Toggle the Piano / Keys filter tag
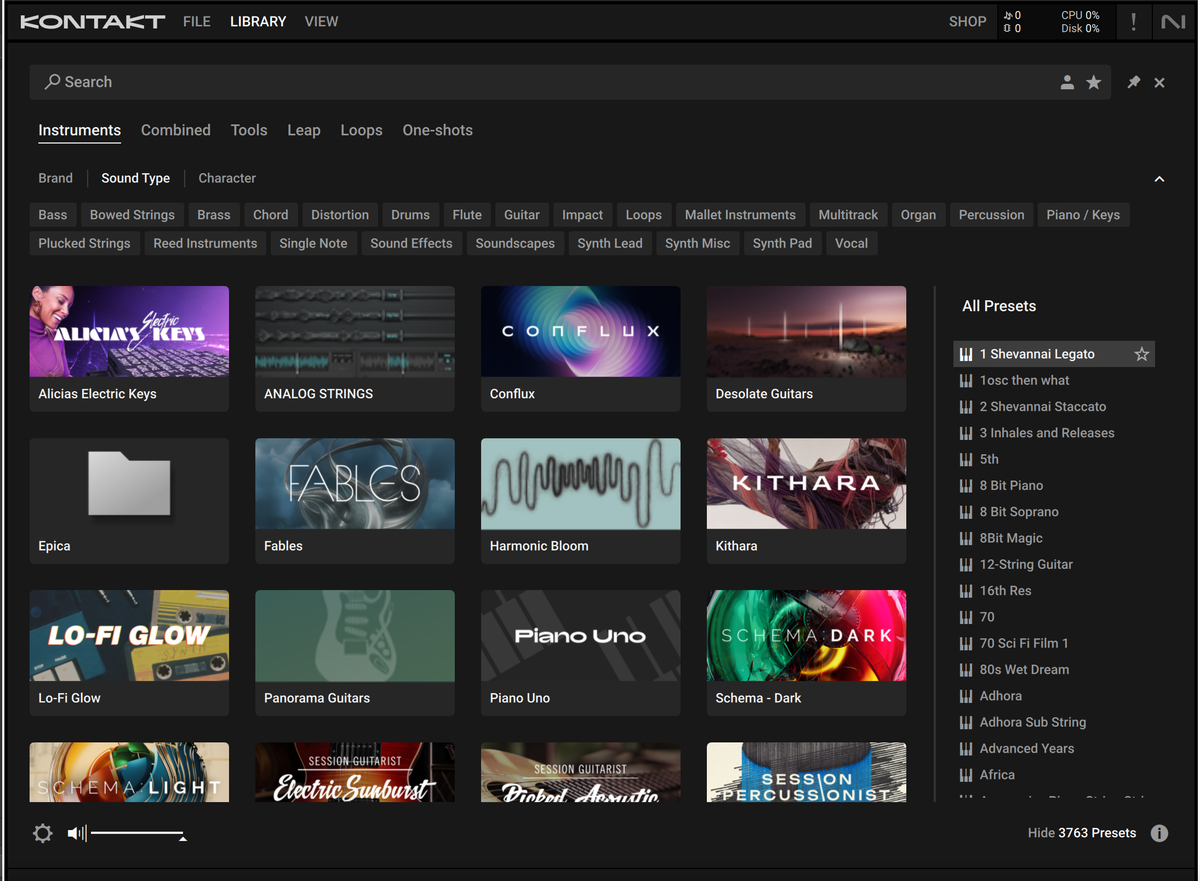The image size is (1200, 881). click(x=1083, y=215)
